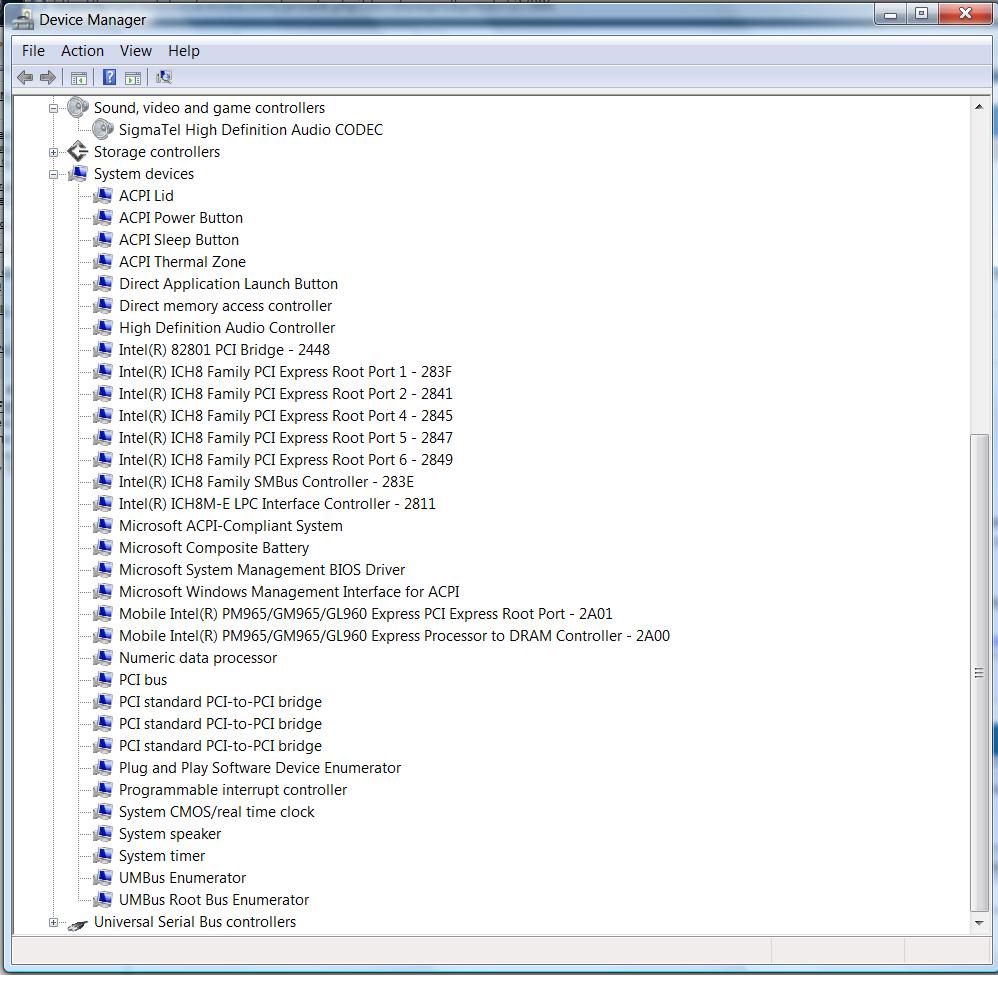Click the System devices category icon
Screen dimensions: 998x1000
click(x=78, y=173)
